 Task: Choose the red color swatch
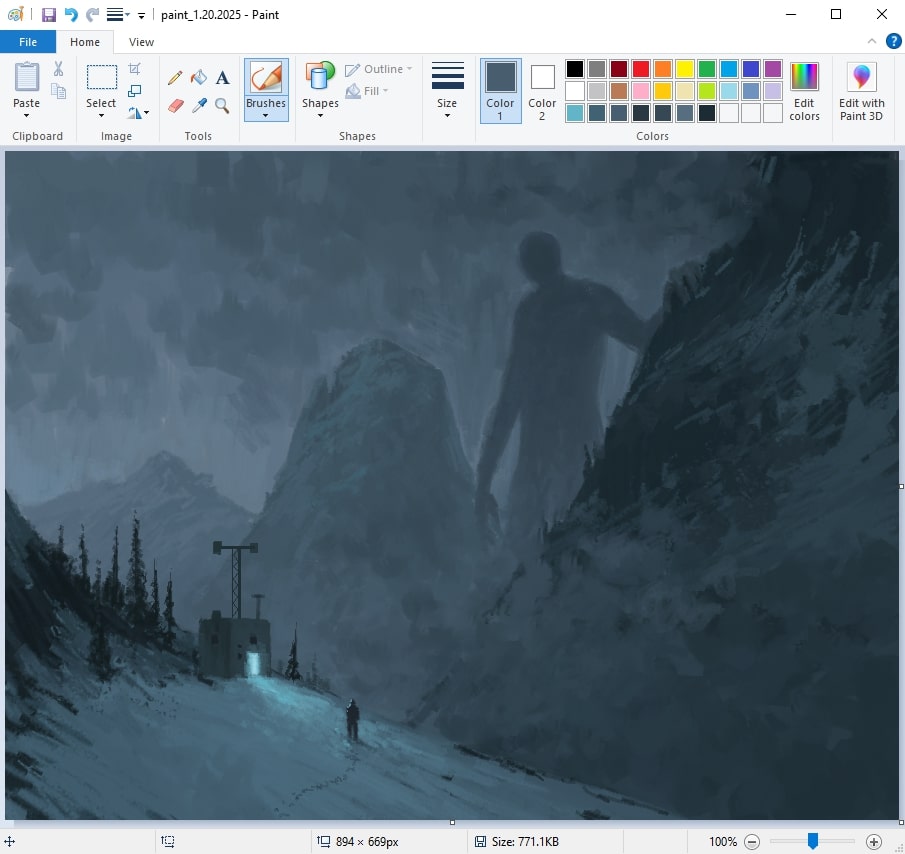coord(640,69)
